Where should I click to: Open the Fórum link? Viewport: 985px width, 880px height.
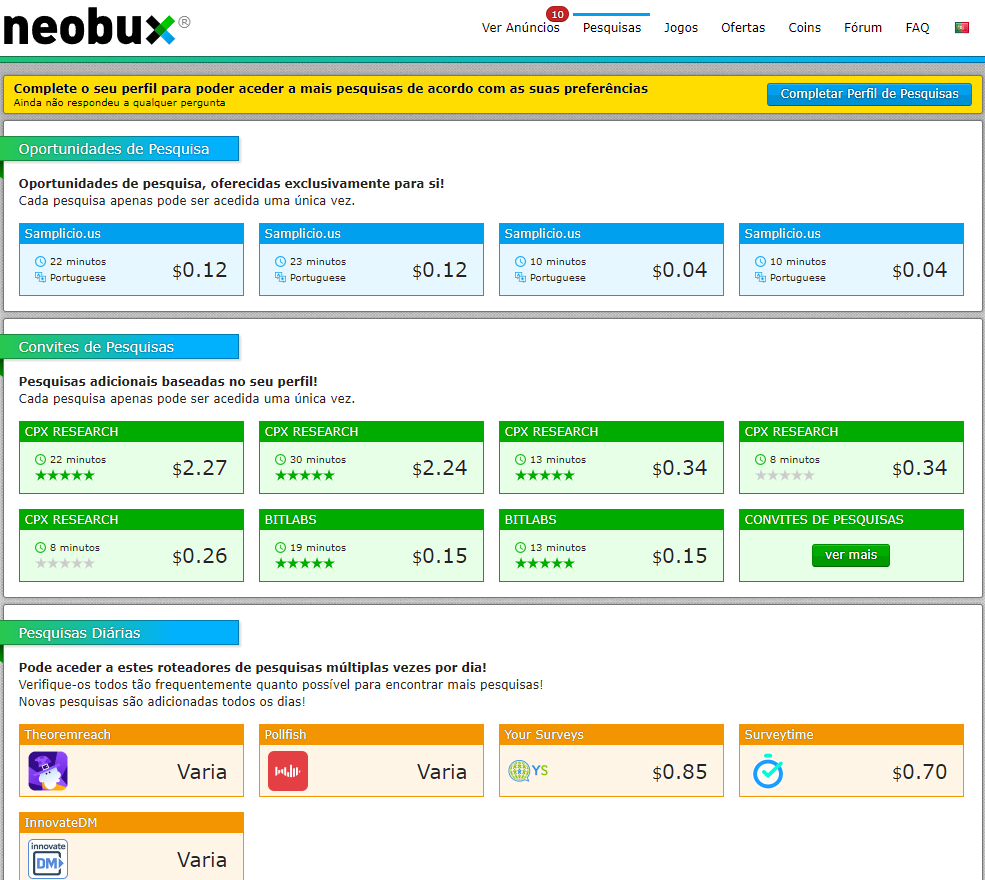tap(863, 28)
